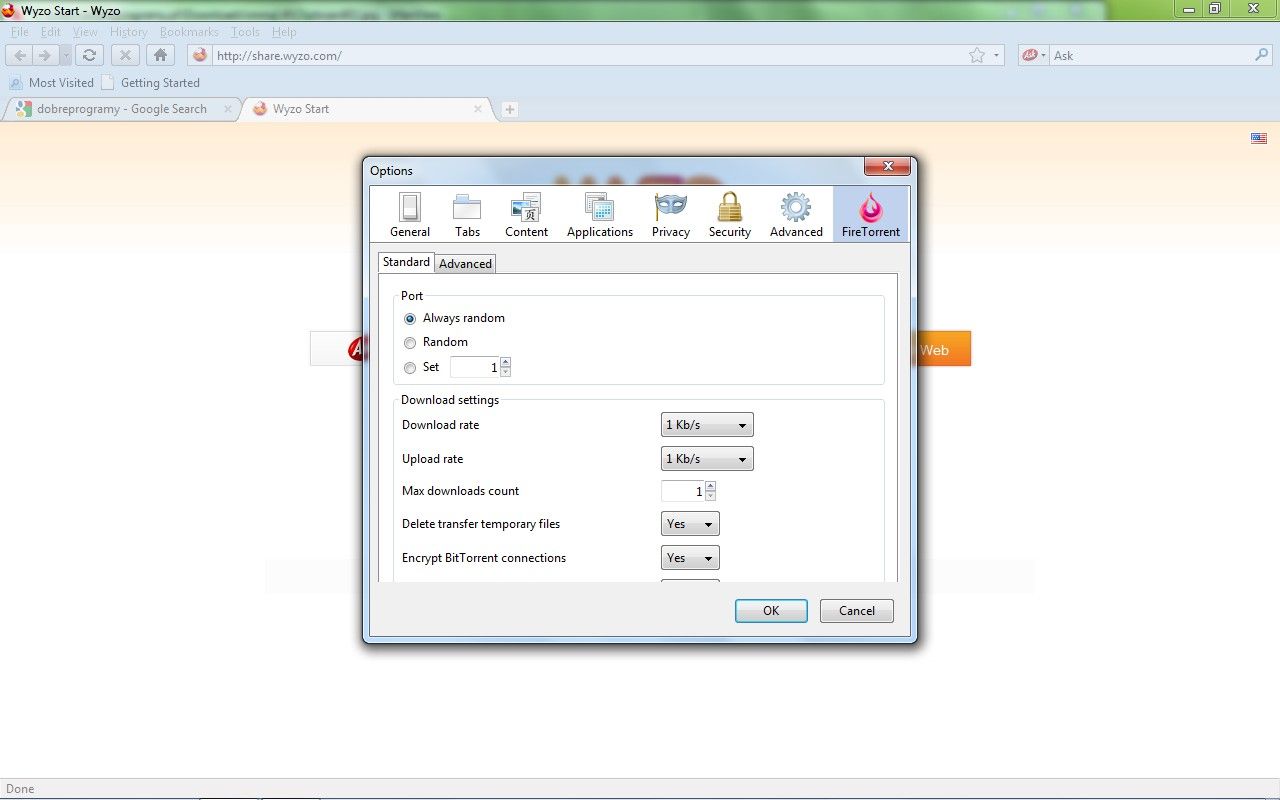1280x800 pixels.
Task: Start the search with the magnifier icon
Action: [1262, 56]
